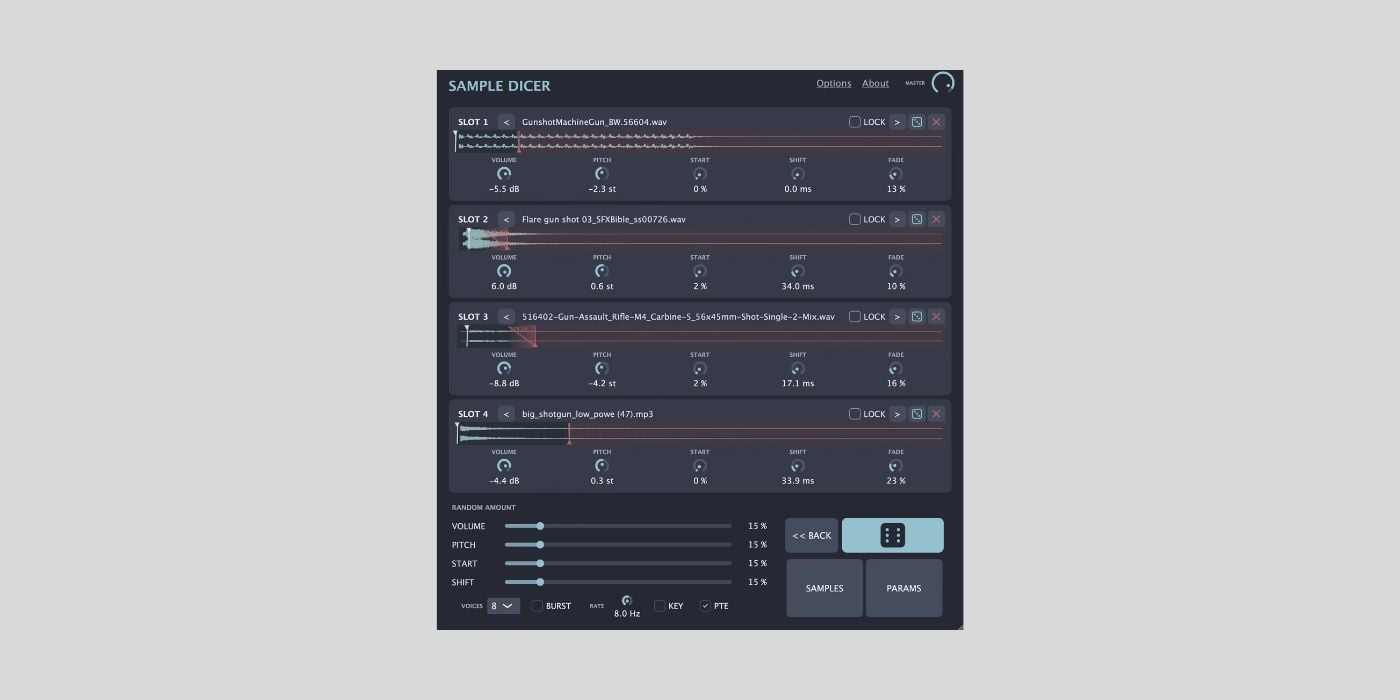
Task: Click Slot 1 PITCH knob
Action: (602, 174)
